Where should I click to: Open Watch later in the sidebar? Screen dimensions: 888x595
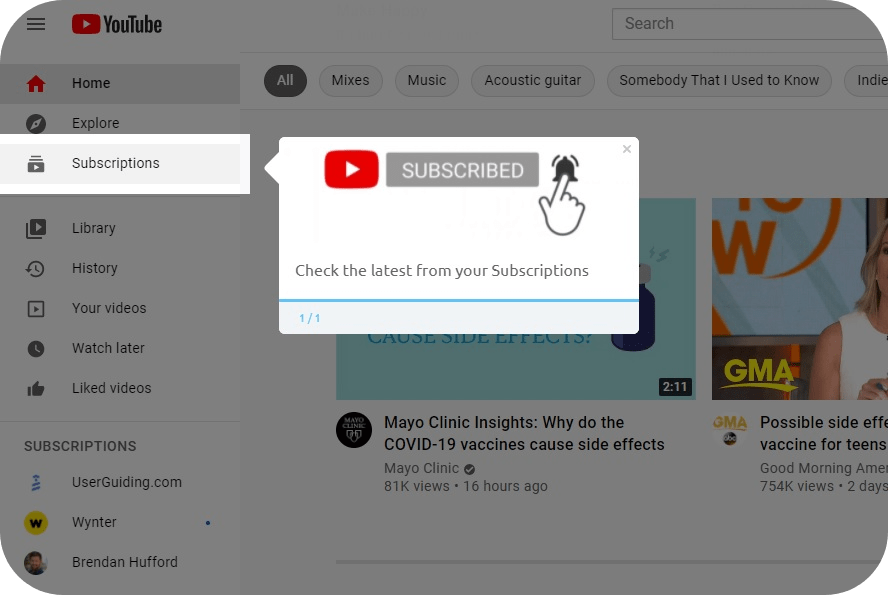pos(120,348)
